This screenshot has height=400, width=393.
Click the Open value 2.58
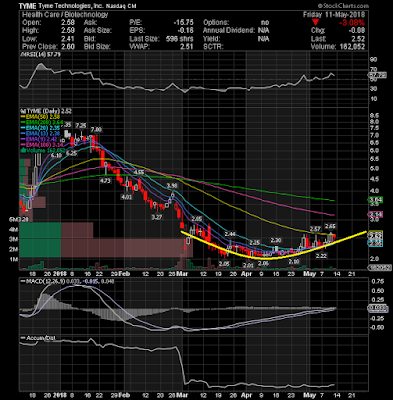click(68, 23)
